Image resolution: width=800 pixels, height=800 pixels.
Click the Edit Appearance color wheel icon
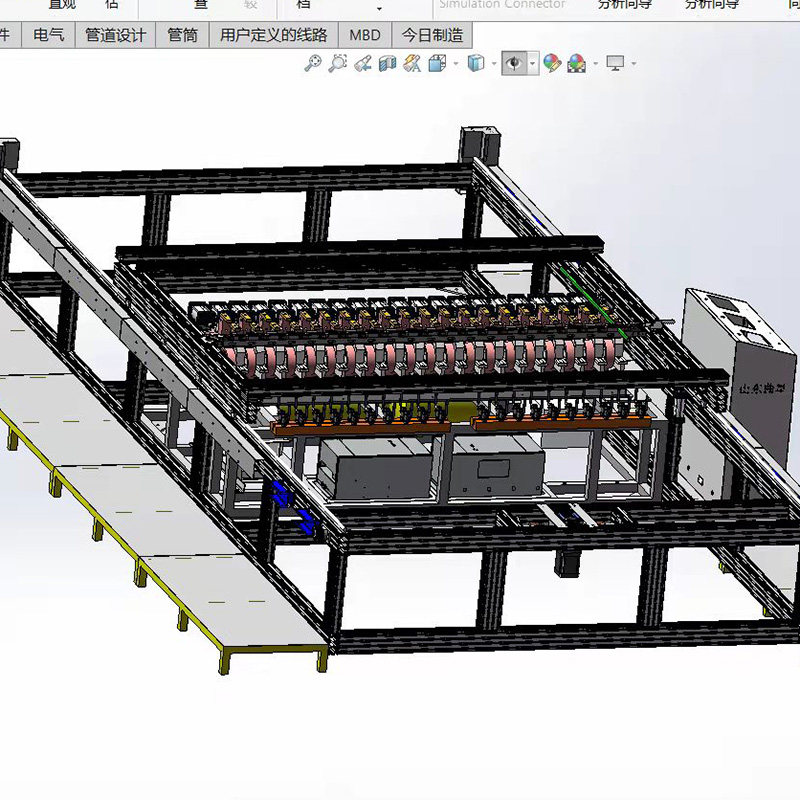click(551, 64)
